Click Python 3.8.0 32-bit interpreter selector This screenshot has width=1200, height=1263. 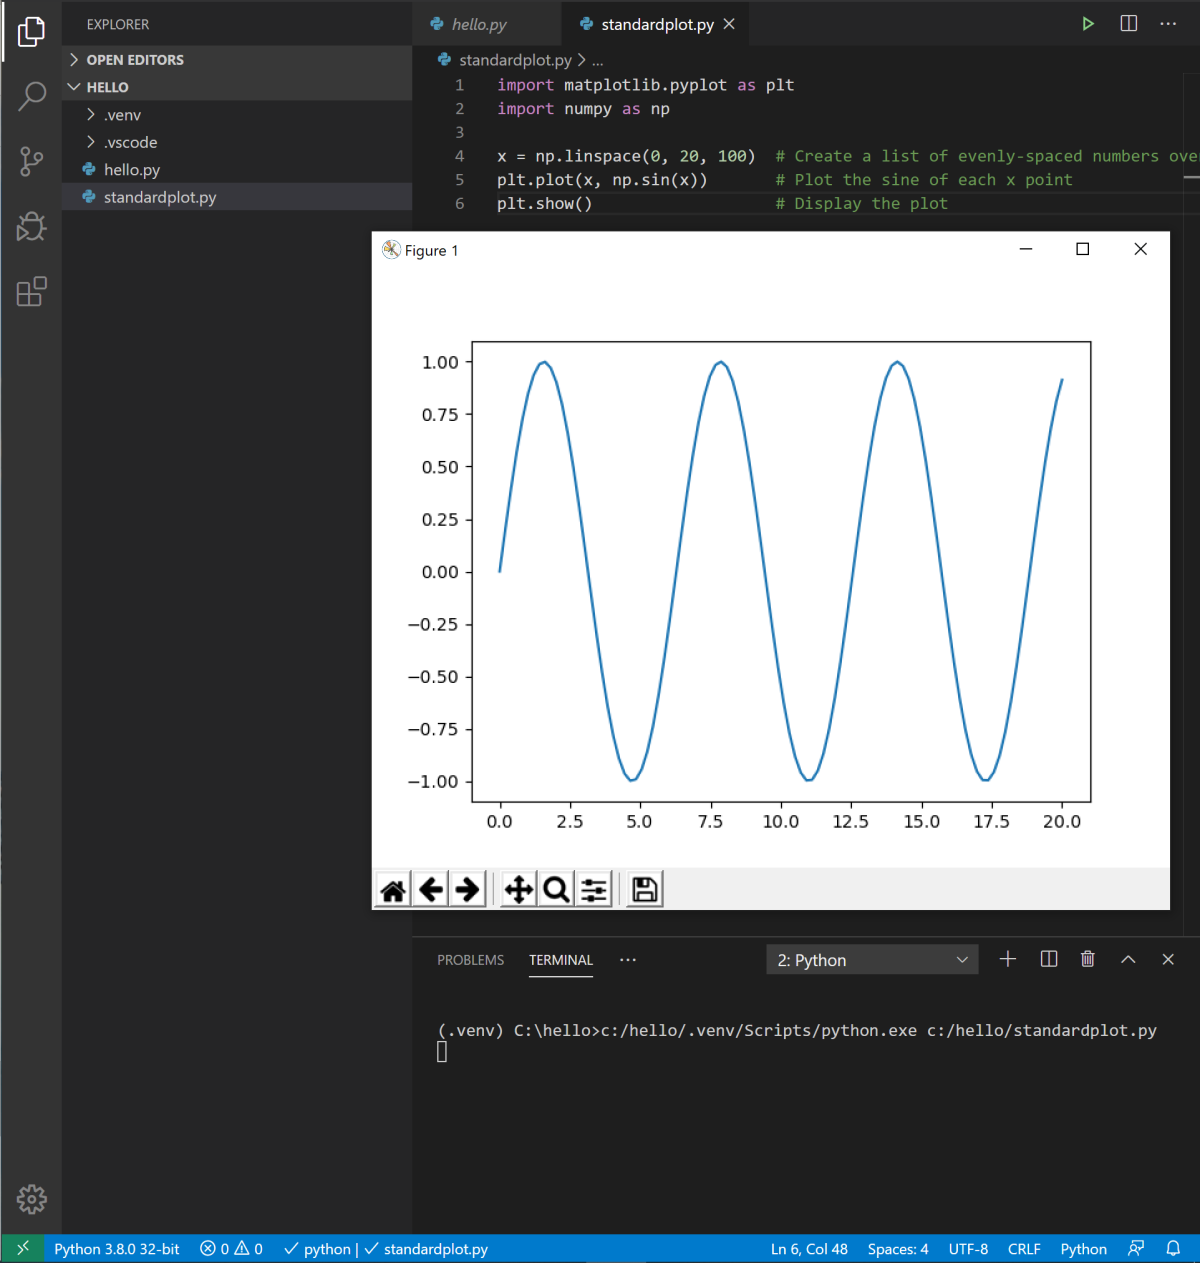(116, 1248)
